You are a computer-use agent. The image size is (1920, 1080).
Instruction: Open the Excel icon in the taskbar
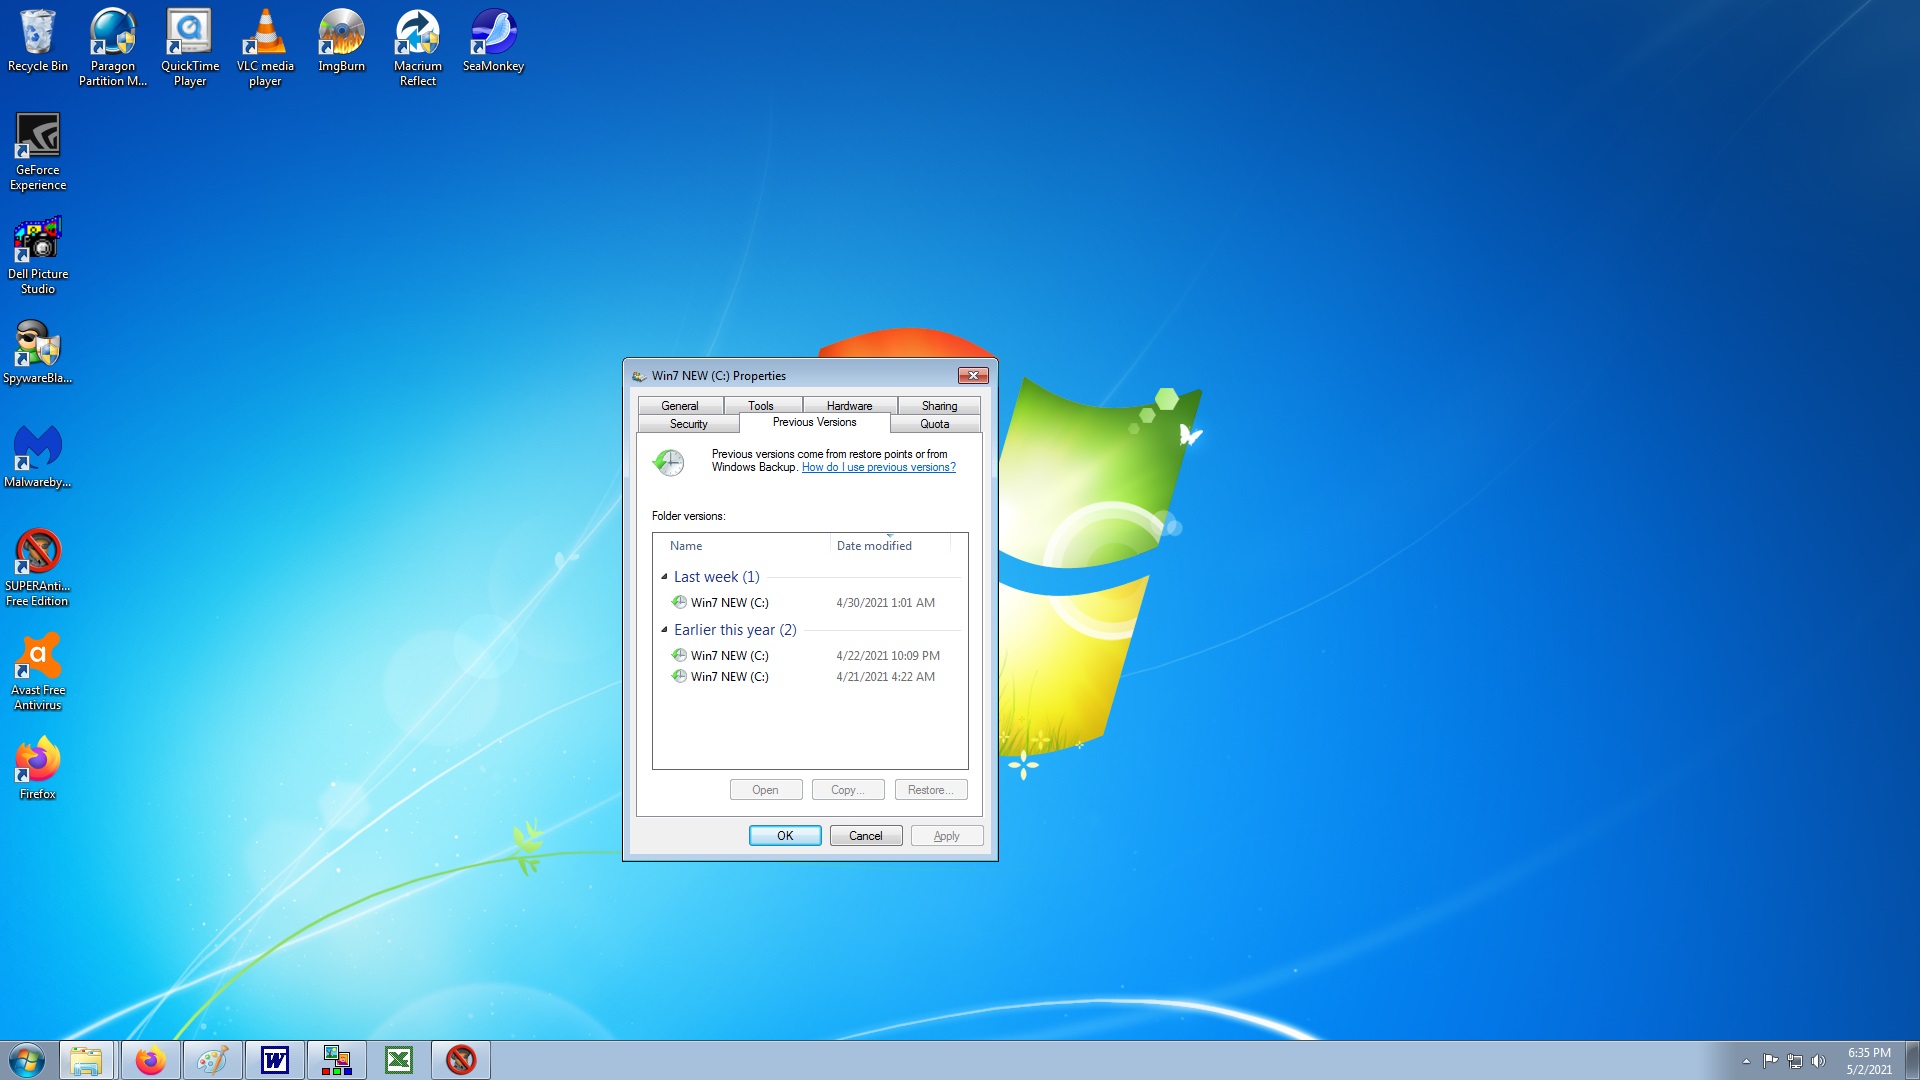click(399, 1060)
